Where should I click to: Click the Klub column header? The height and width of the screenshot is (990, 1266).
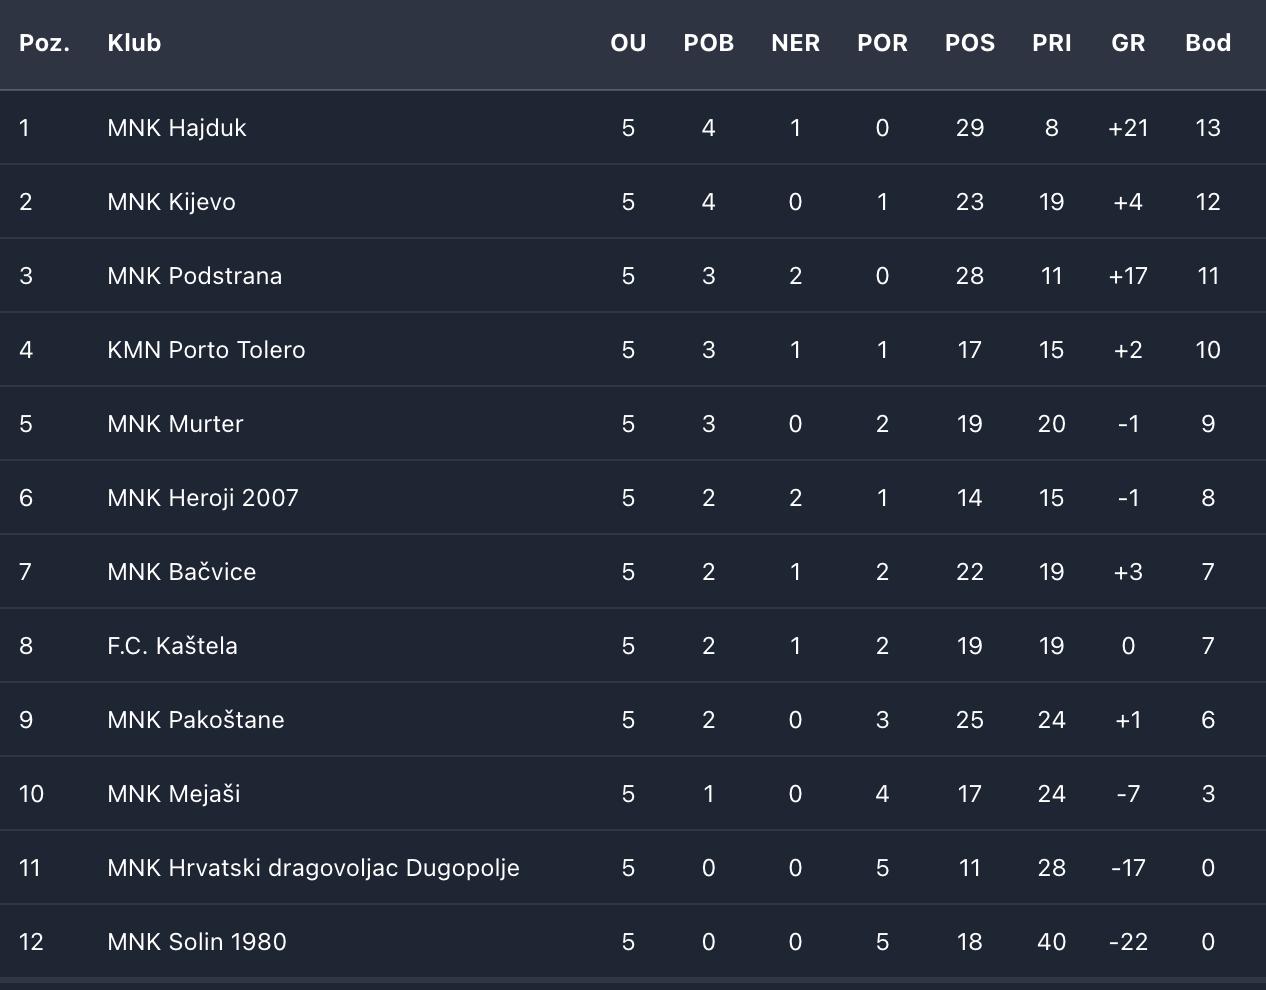click(x=134, y=43)
